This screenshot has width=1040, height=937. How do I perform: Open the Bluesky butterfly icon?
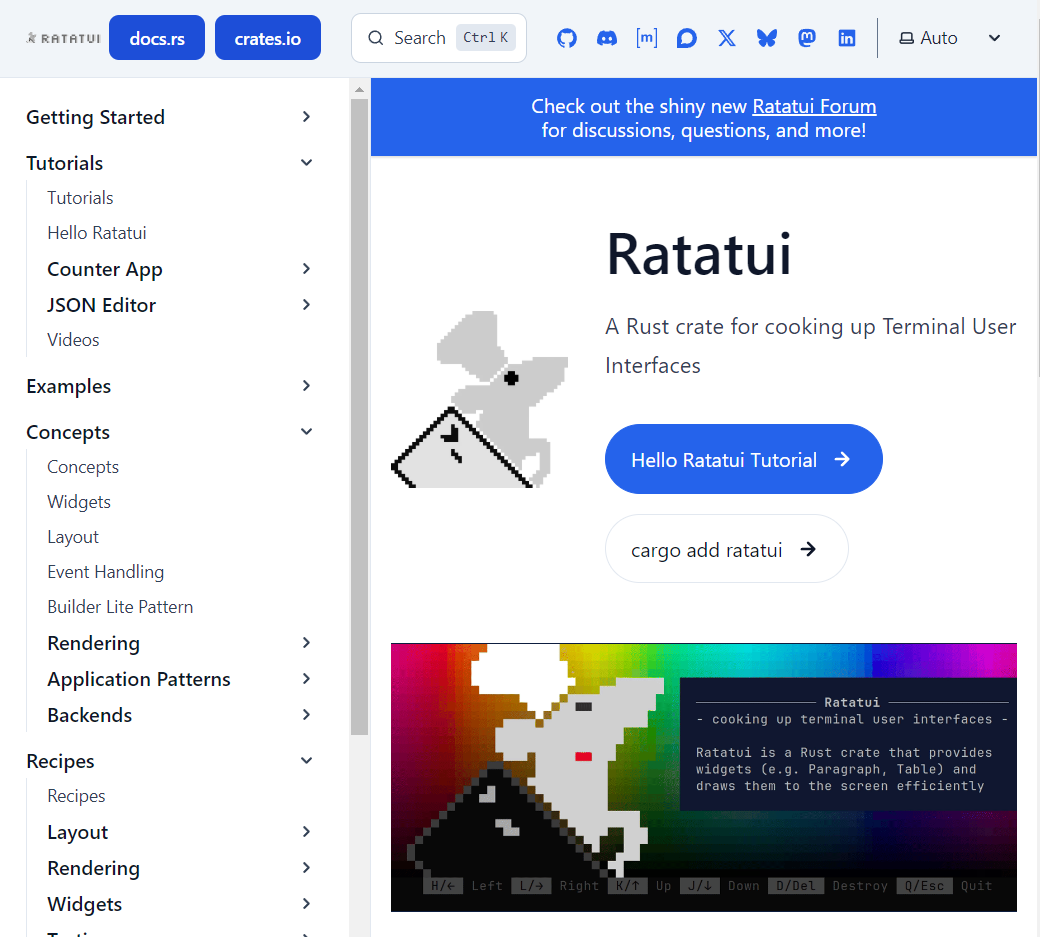(767, 38)
